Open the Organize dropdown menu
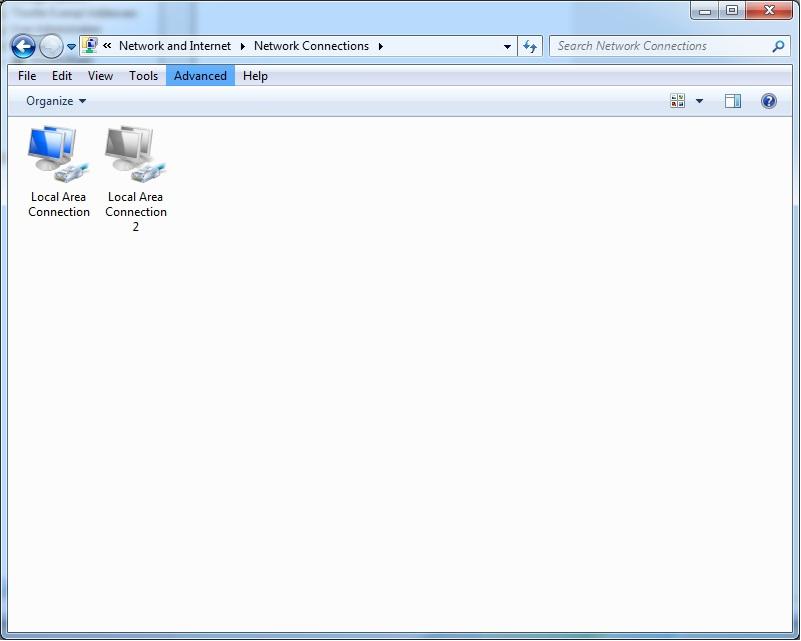Viewport: 801px width, 641px height. click(52, 100)
